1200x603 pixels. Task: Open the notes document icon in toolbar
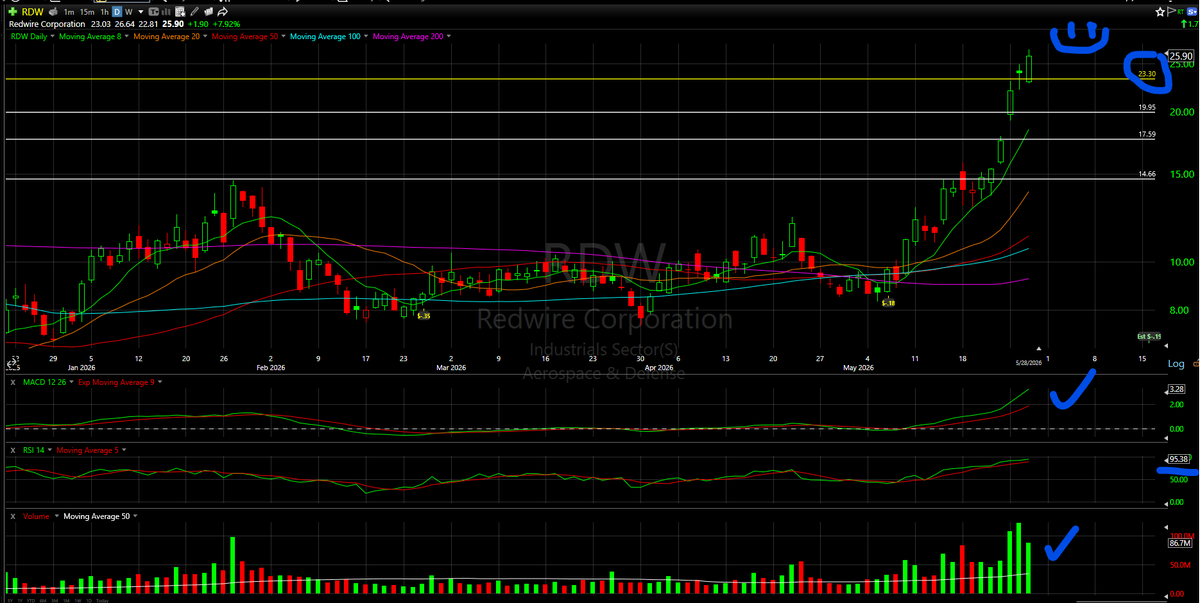coord(181,12)
